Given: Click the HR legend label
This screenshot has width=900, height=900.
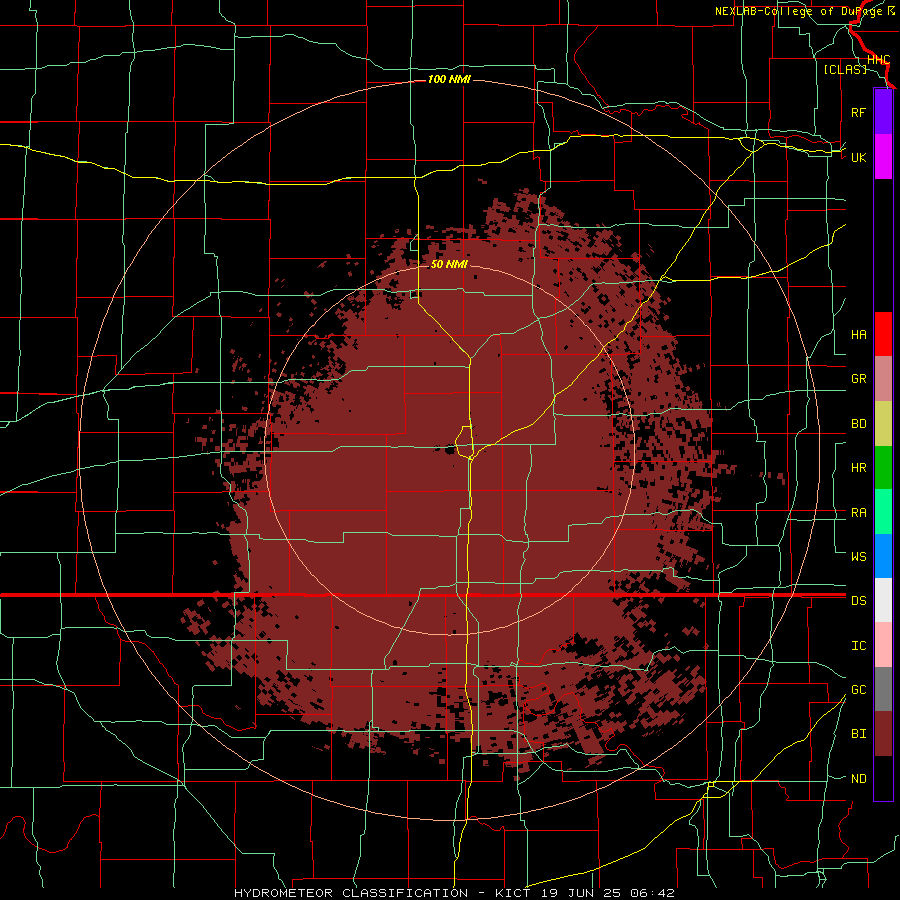Looking at the screenshot, I should click(859, 468).
